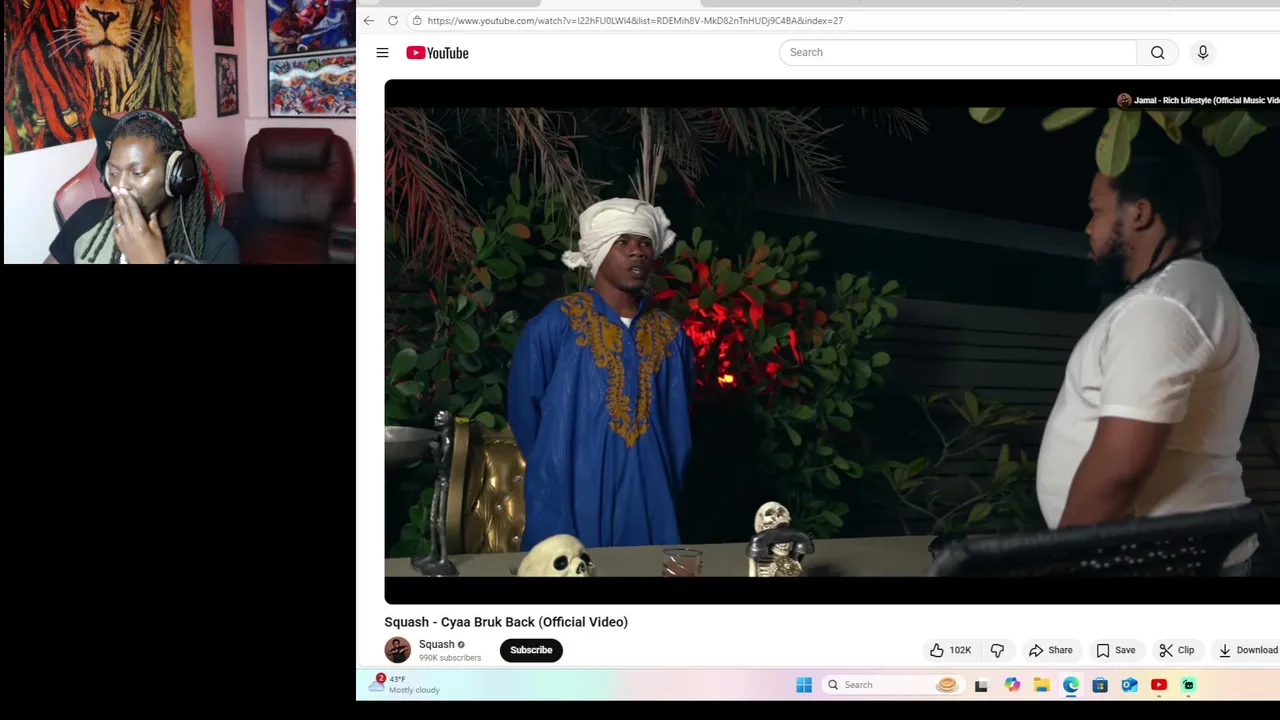Screen dimensions: 1280x720
Task: Create a Clip of the video
Action: pyautogui.click(x=1177, y=650)
